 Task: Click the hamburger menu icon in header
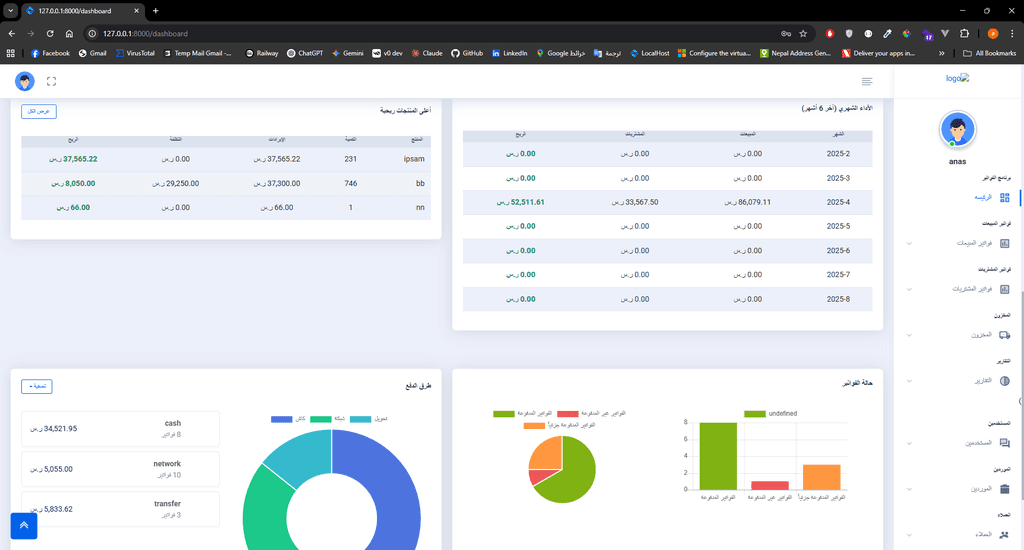866,81
